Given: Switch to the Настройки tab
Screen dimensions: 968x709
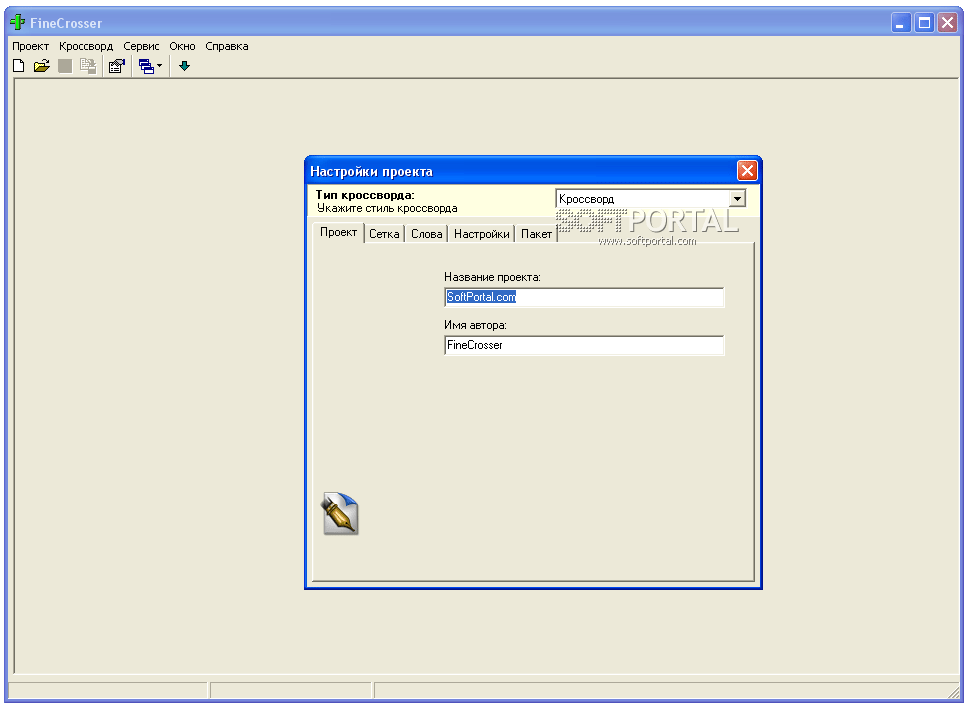Looking at the screenshot, I should [482, 234].
